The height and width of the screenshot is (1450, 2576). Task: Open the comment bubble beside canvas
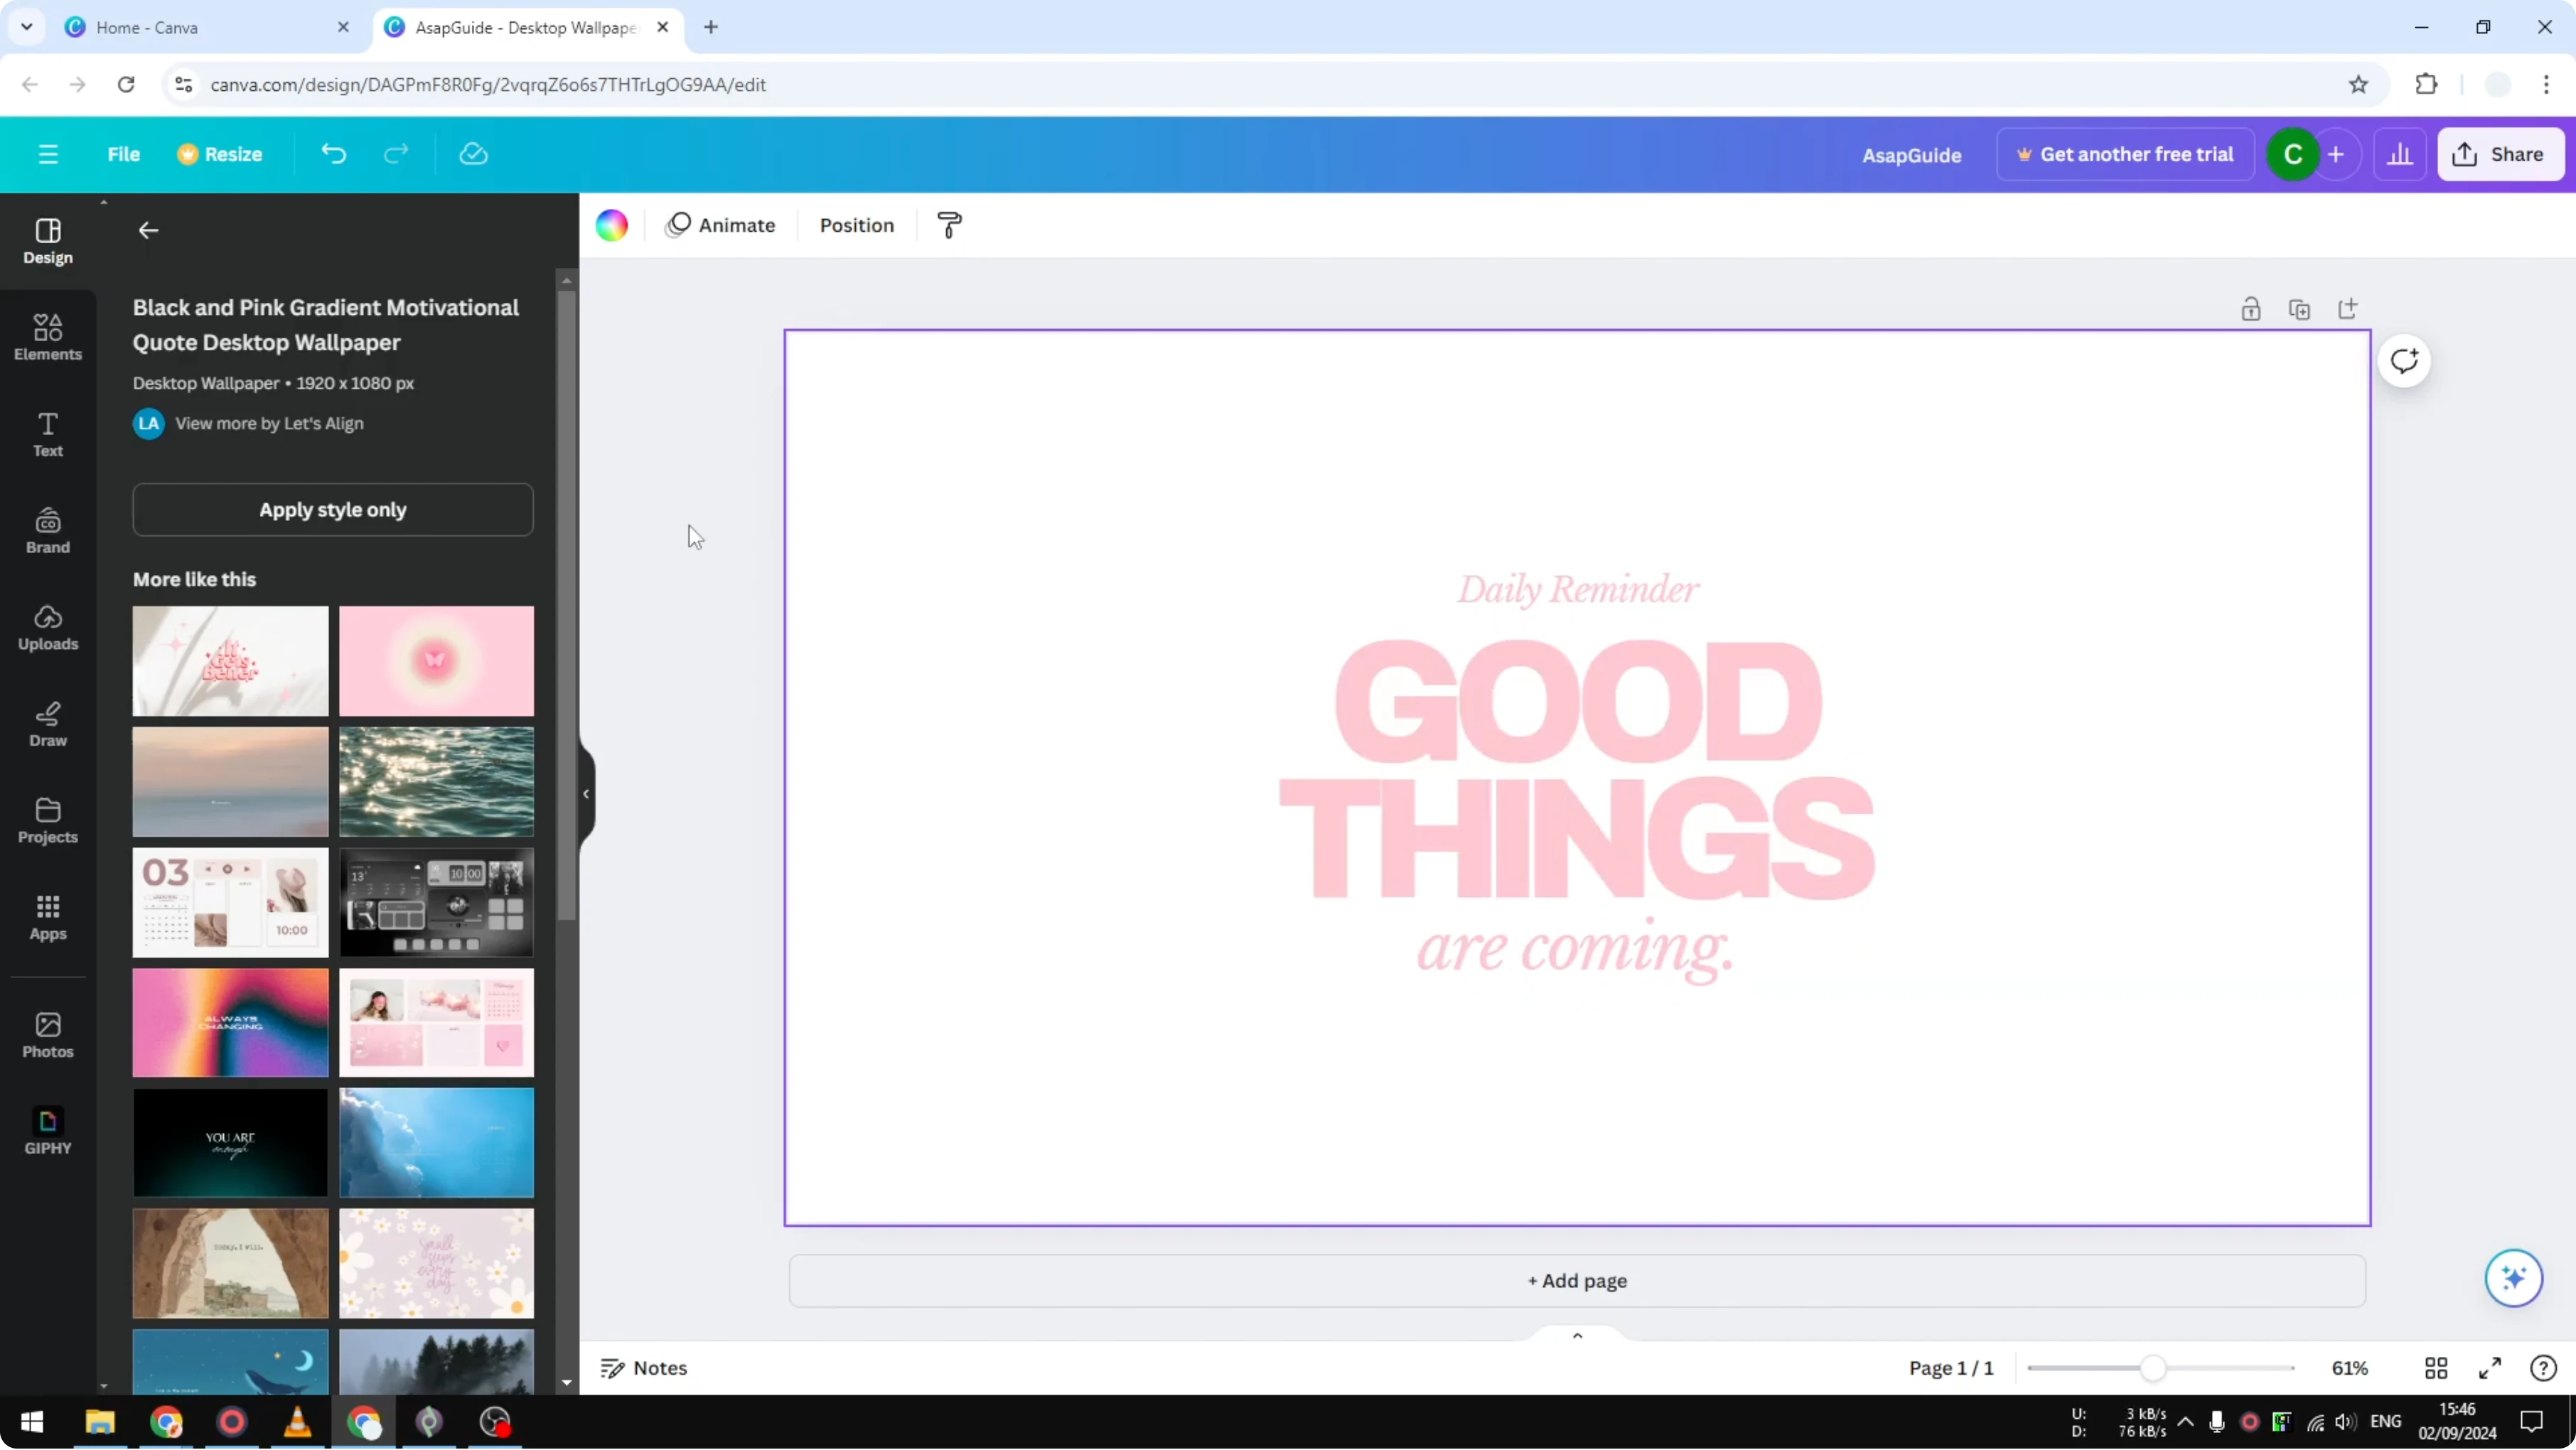pyautogui.click(x=2404, y=361)
